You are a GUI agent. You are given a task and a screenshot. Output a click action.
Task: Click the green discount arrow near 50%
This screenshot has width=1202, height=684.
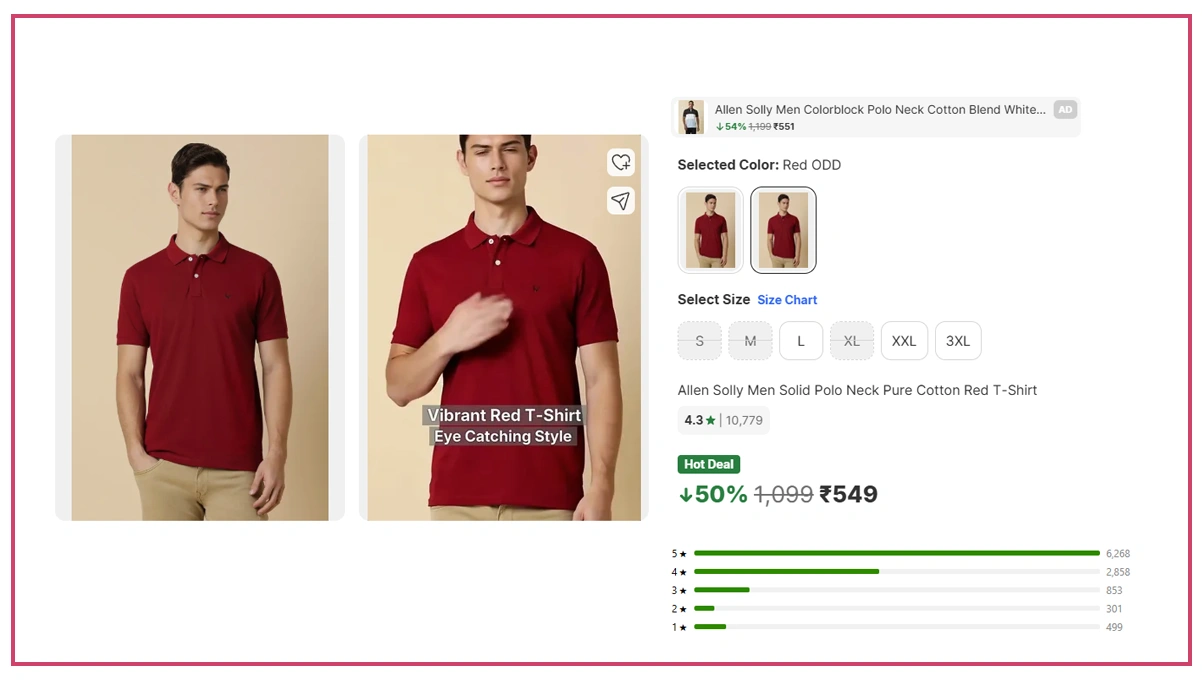[x=686, y=493]
